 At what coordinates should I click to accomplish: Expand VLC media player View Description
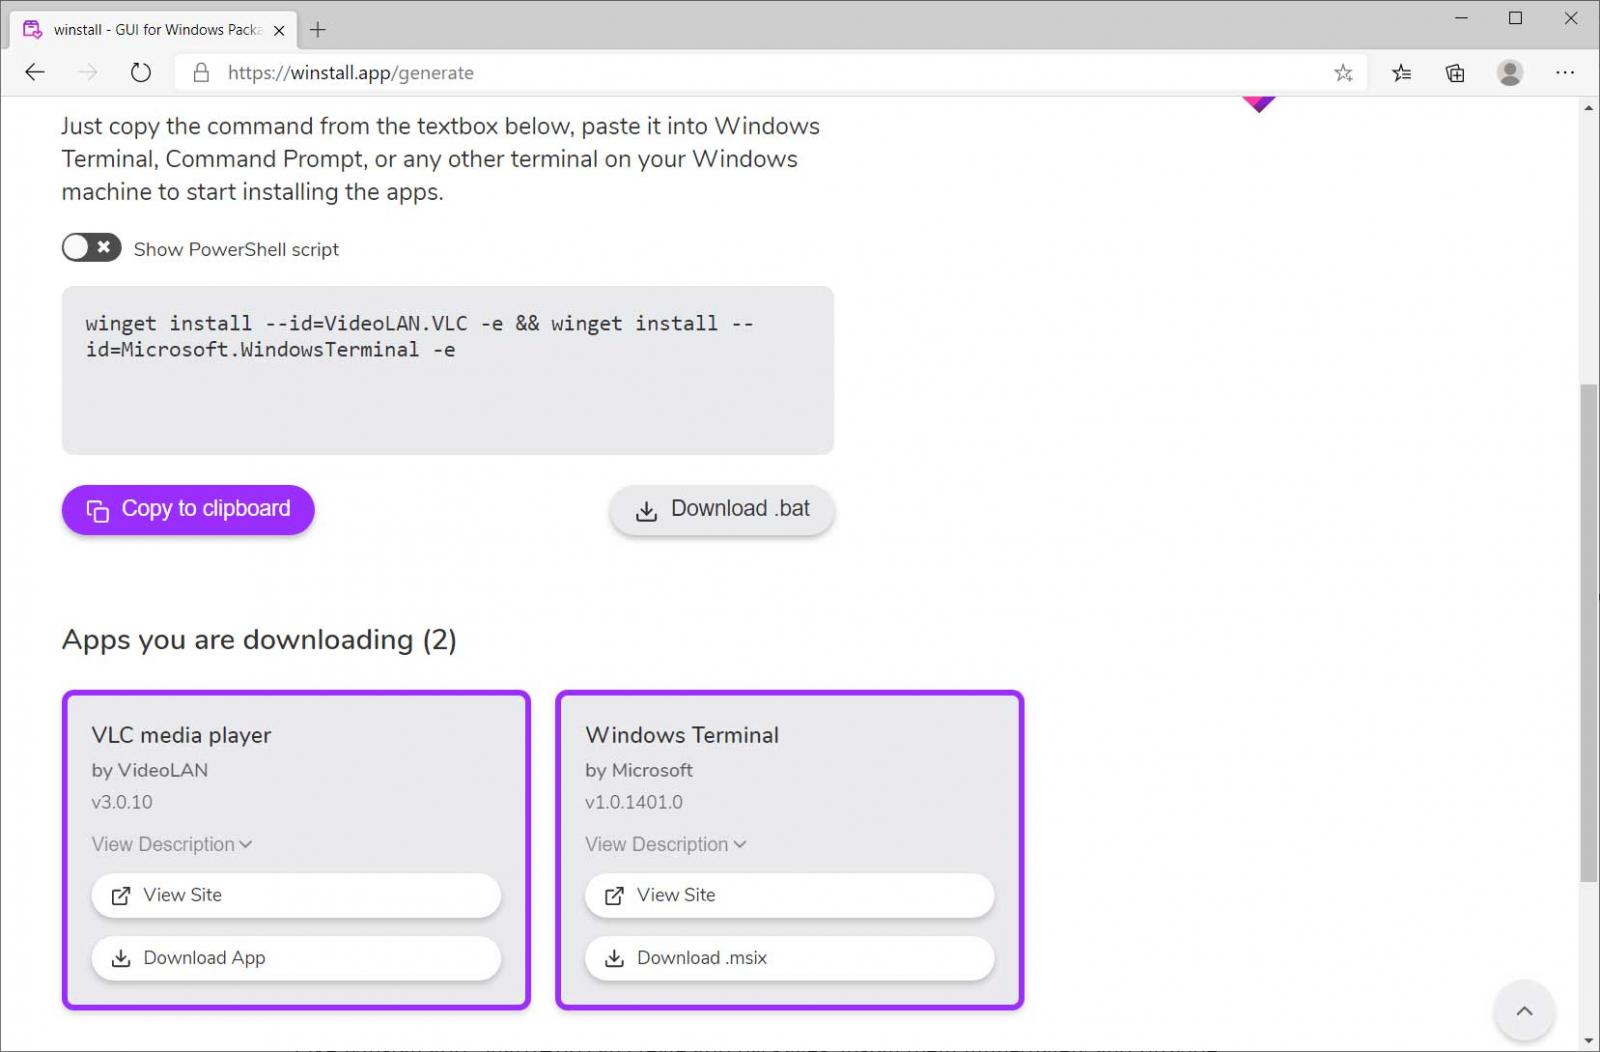(171, 844)
